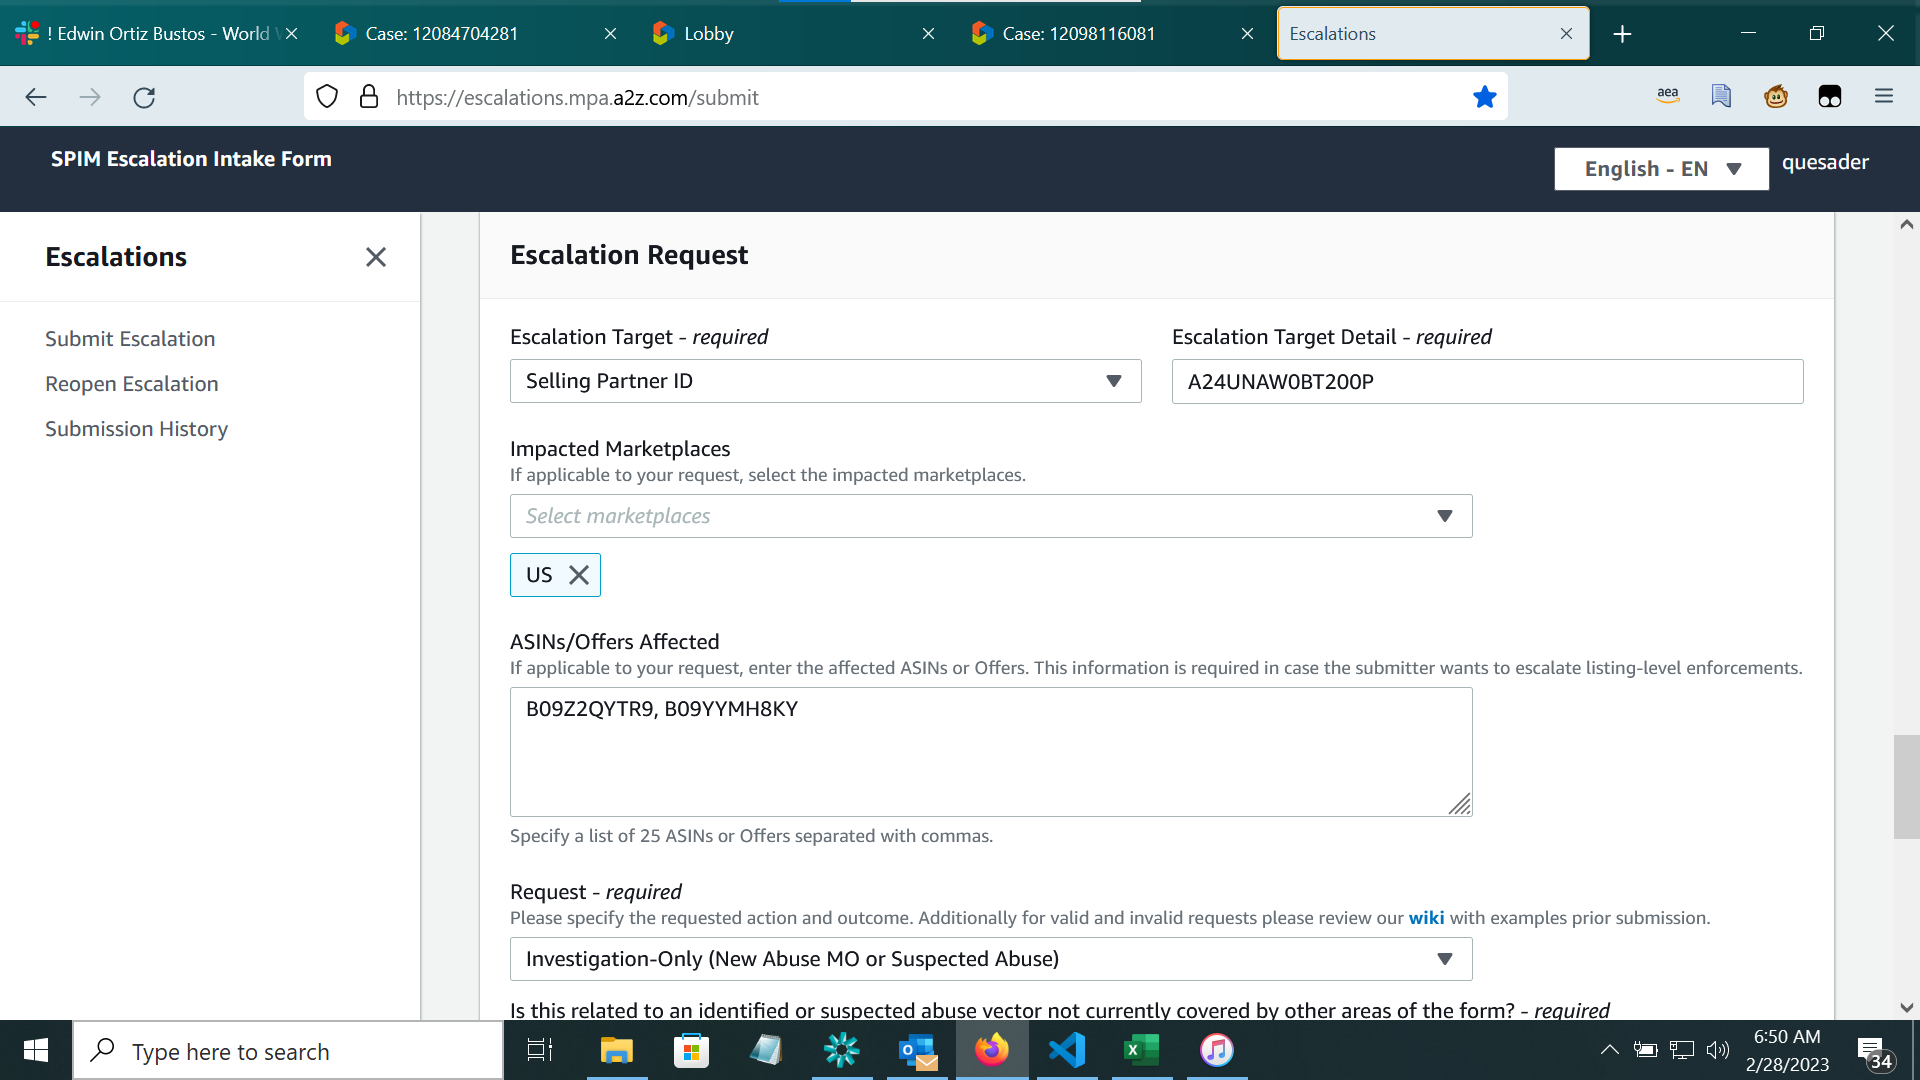Open Submit Escalation in sidebar
This screenshot has width=1920, height=1080.
130,339
